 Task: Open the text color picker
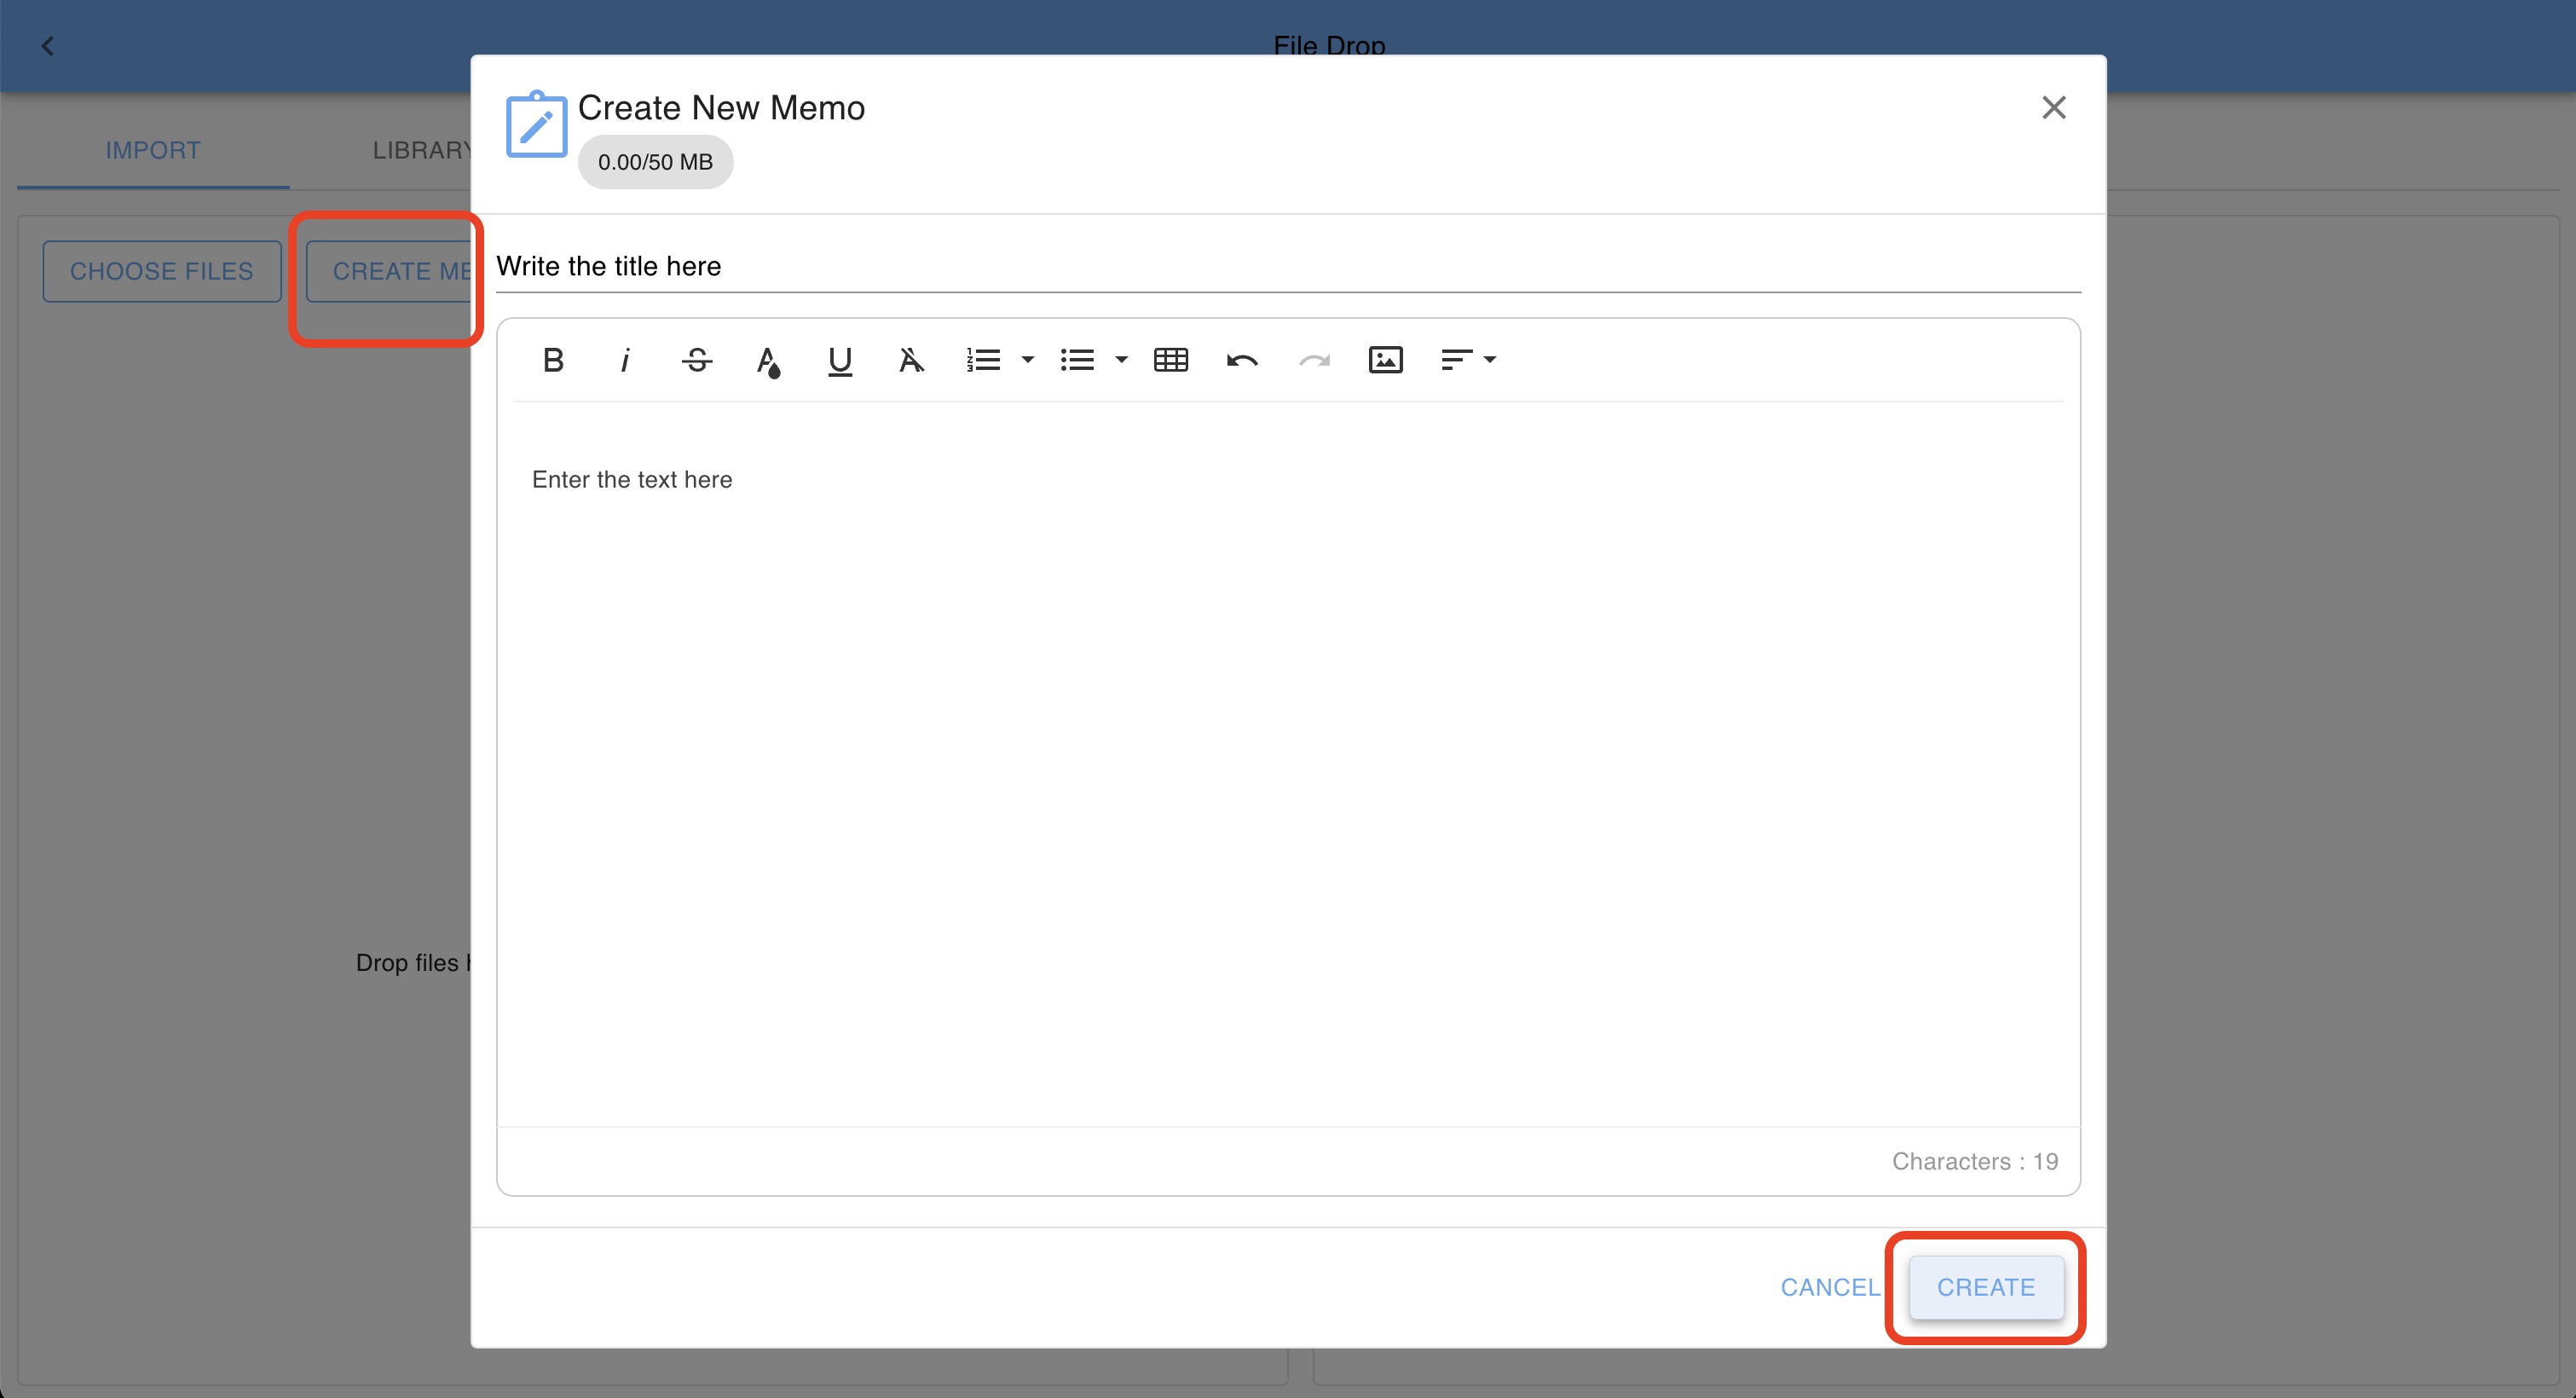768,361
